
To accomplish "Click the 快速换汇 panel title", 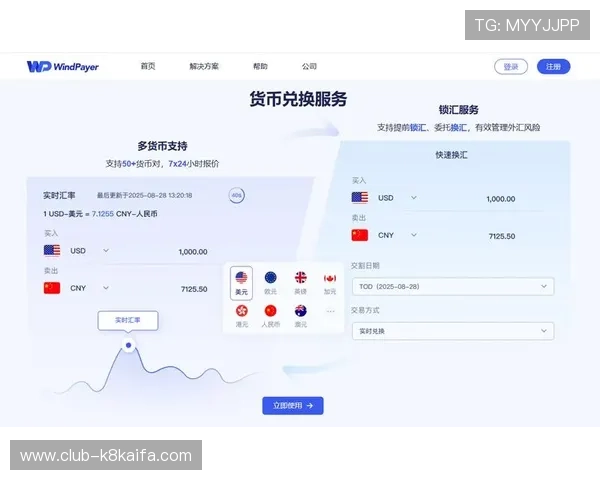I will pyautogui.click(x=452, y=155).
